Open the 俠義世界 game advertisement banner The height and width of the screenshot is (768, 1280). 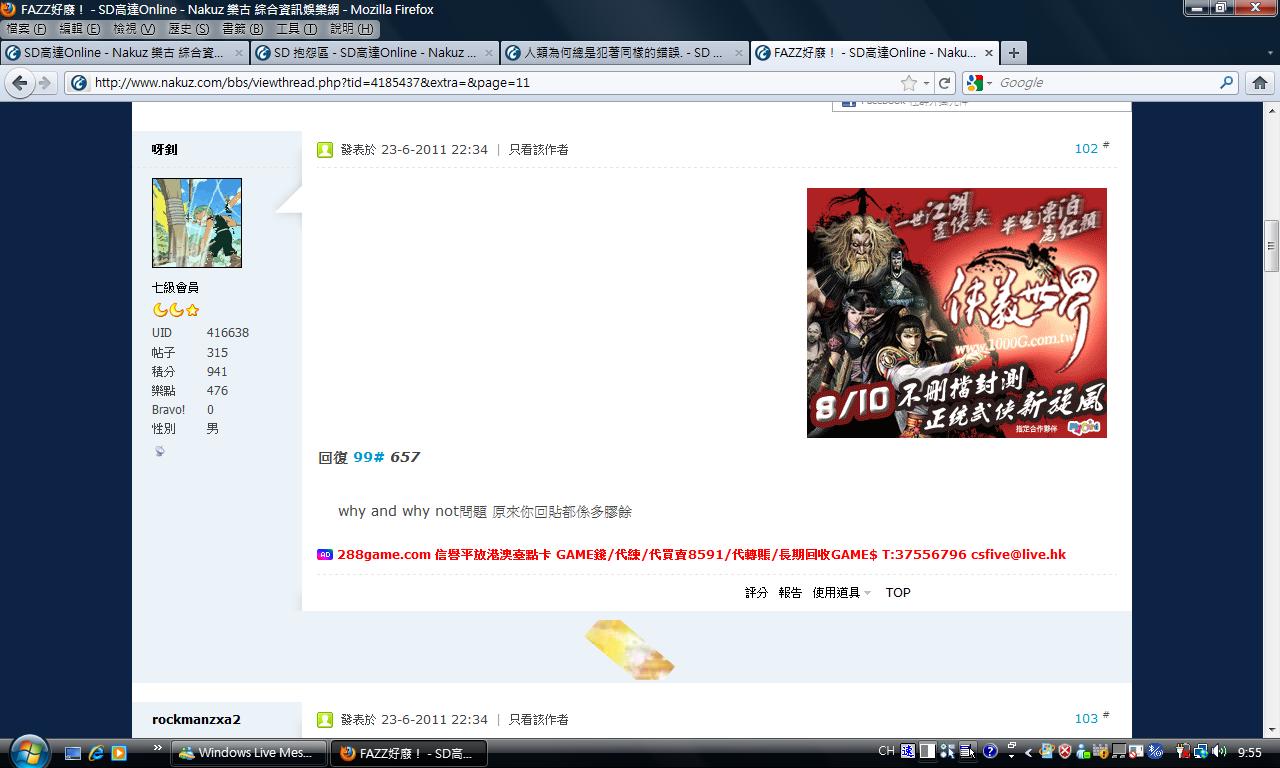(x=957, y=313)
